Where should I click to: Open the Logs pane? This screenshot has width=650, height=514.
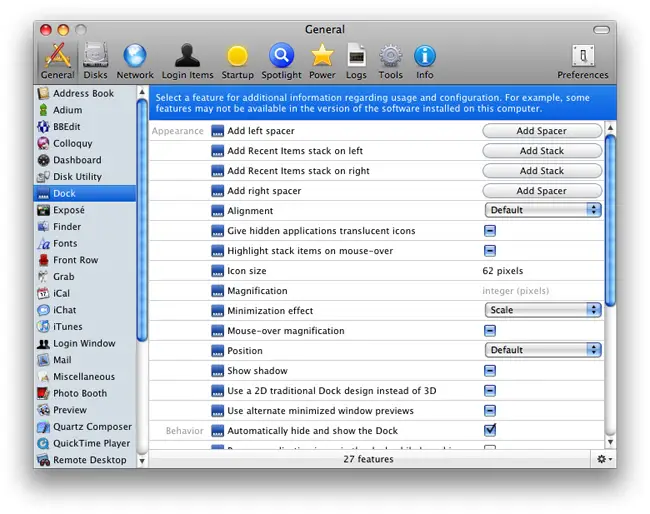[x=356, y=61]
